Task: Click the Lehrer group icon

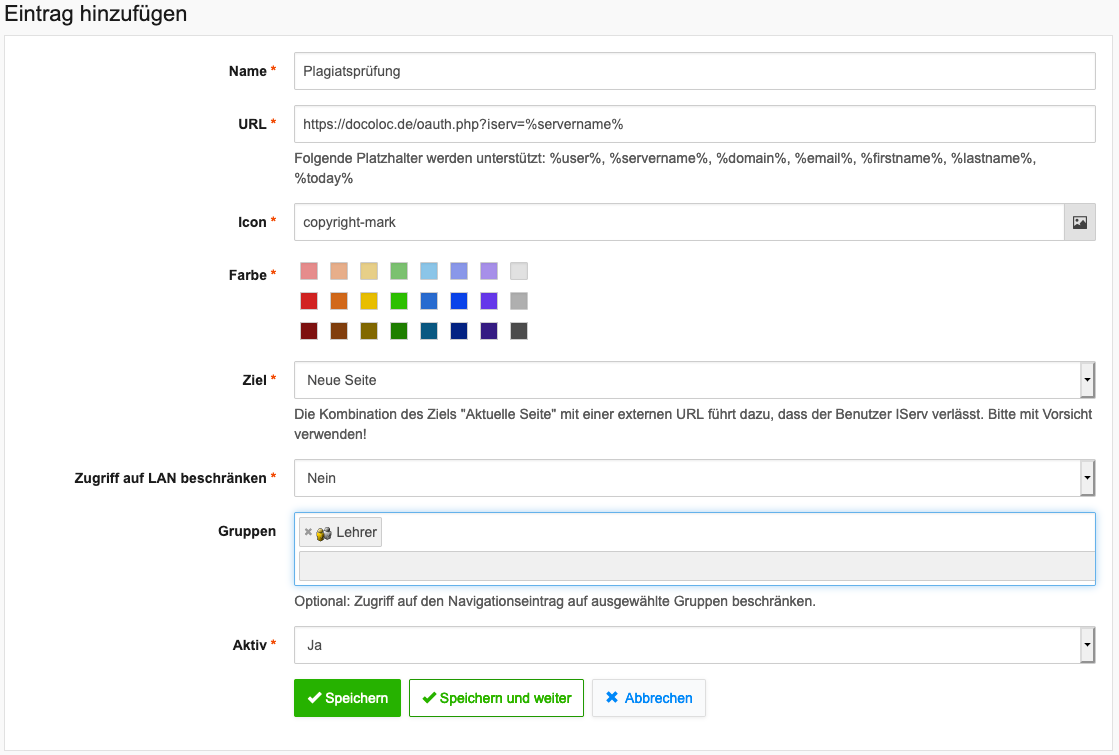Action: 323,533
